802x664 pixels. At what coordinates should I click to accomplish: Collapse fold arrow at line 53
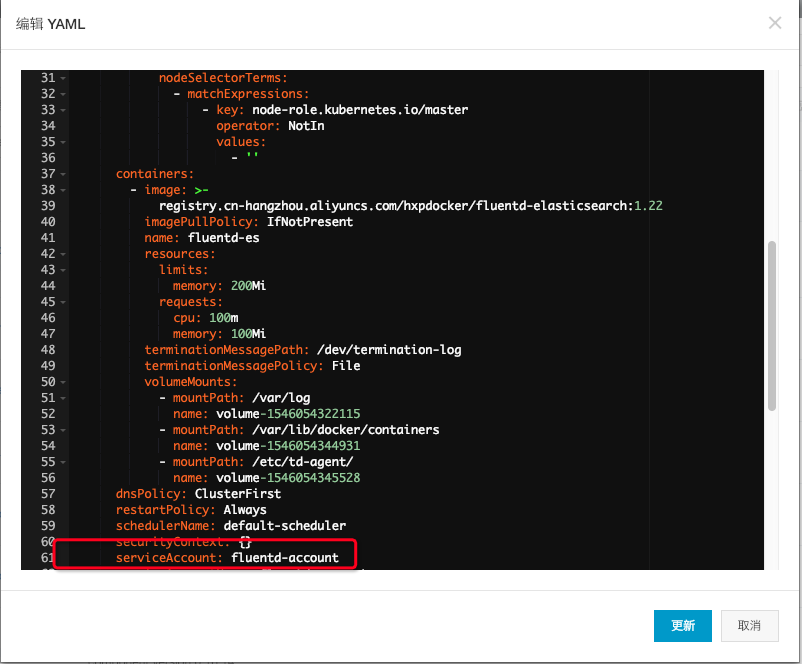point(63,430)
